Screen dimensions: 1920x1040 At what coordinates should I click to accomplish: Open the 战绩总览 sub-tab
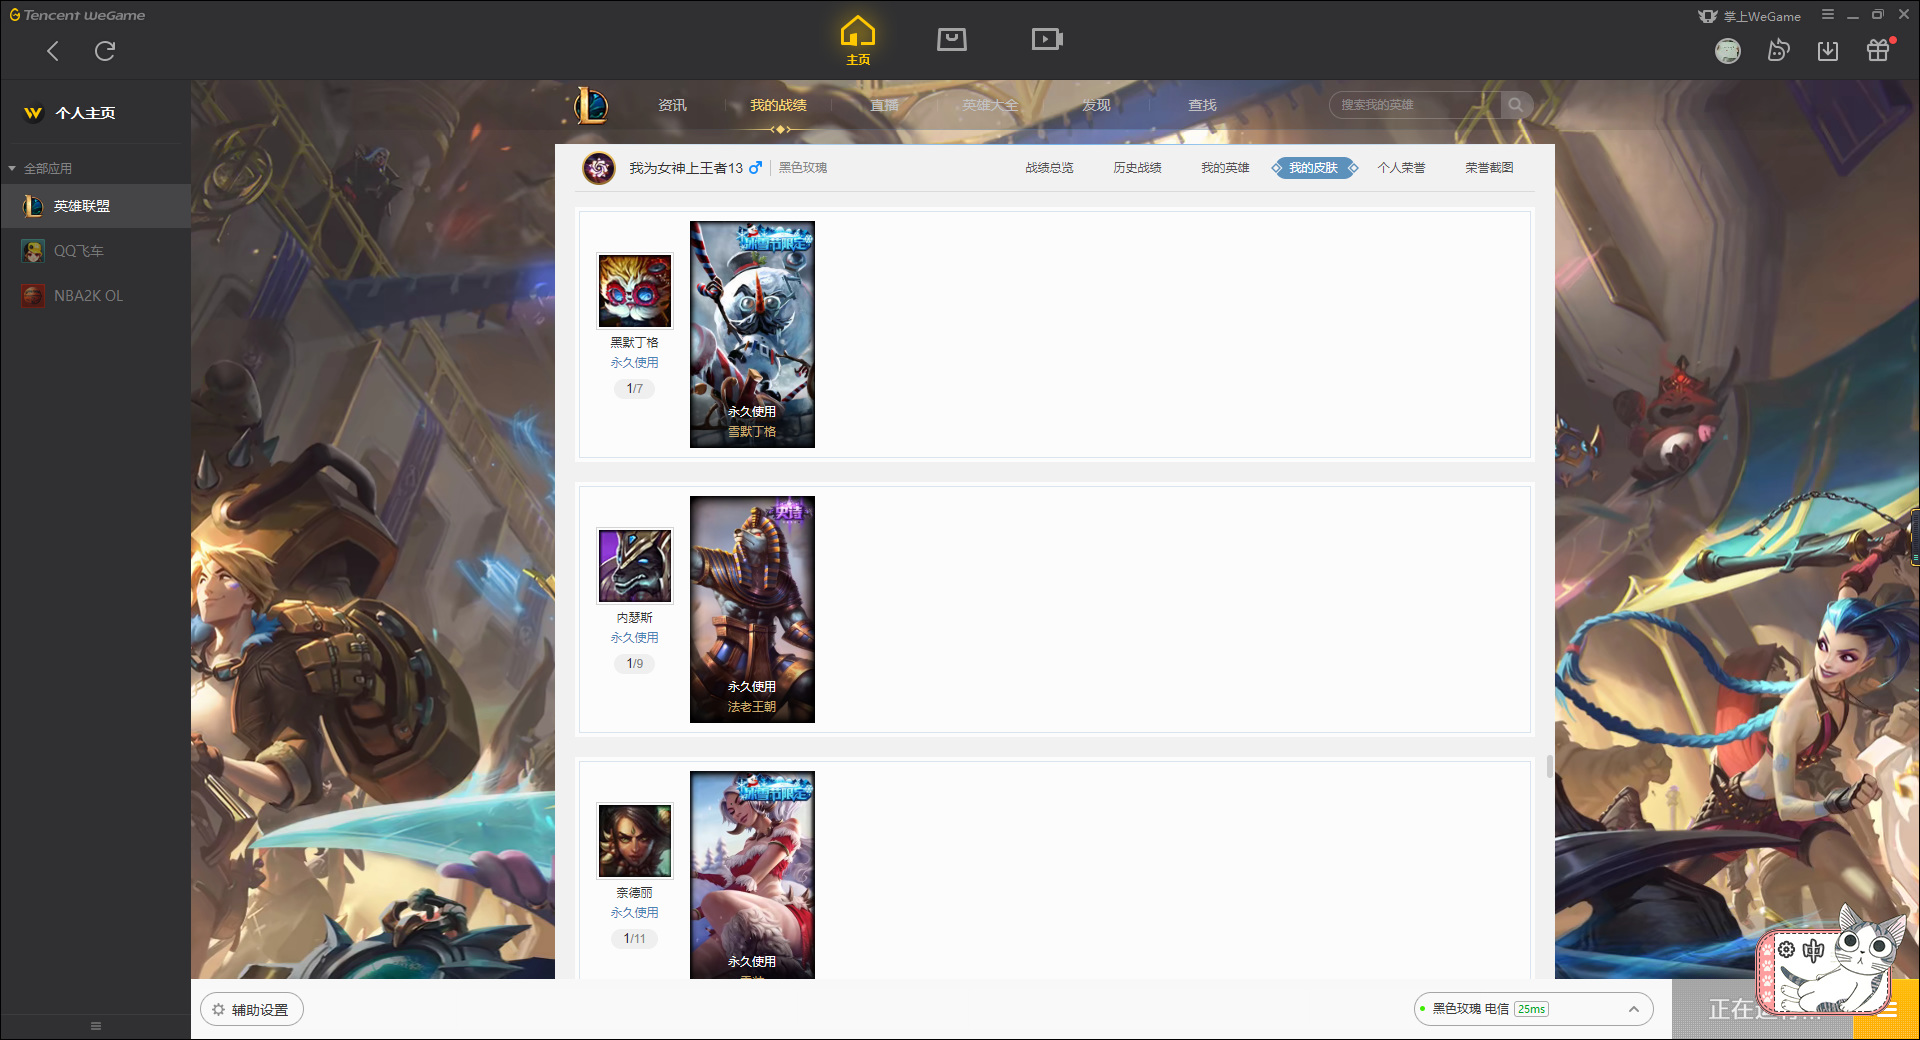(x=1049, y=168)
